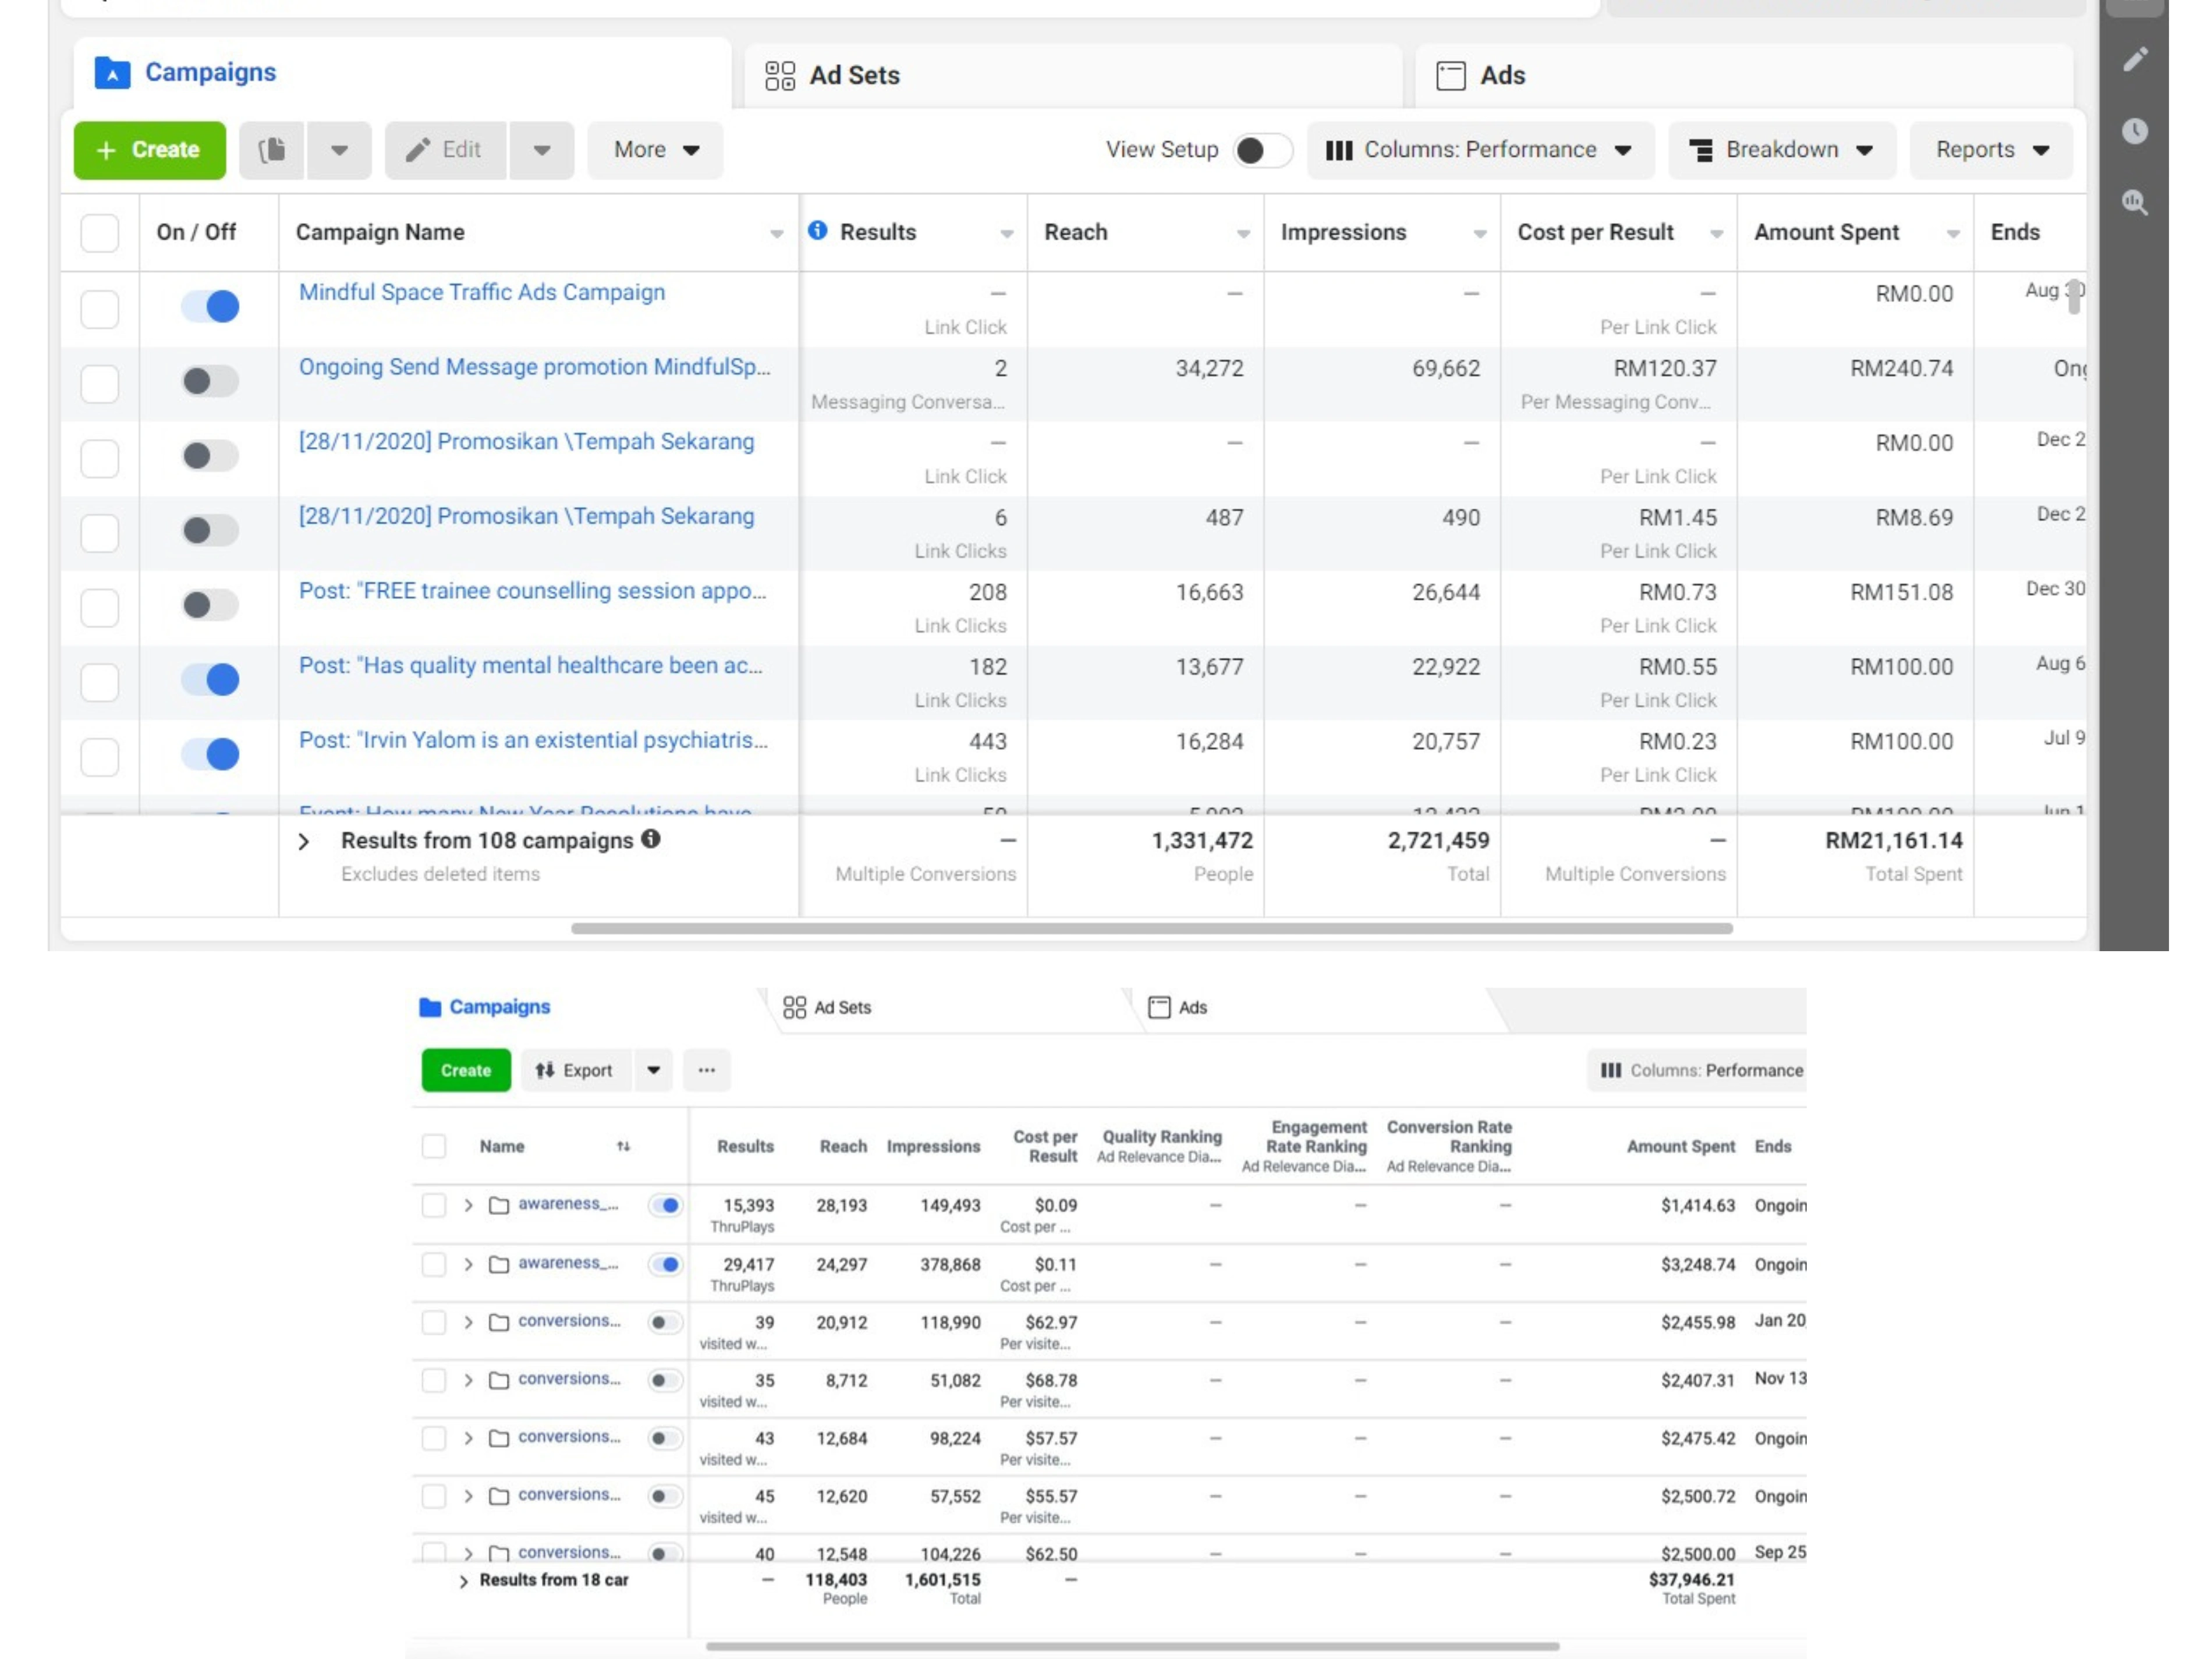Click the green + Create button
The height and width of the screenshot is (1659, 2212).
[x=150, y=150]
